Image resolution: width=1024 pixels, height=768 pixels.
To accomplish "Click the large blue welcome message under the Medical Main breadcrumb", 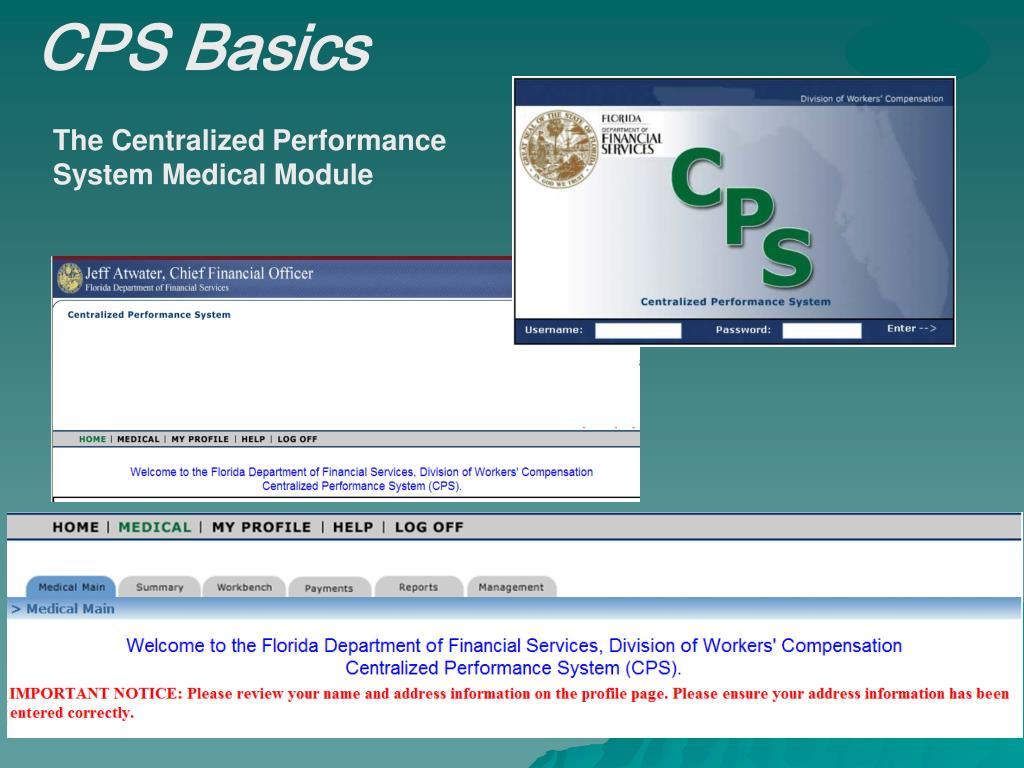I will click(x=514, y=657).
